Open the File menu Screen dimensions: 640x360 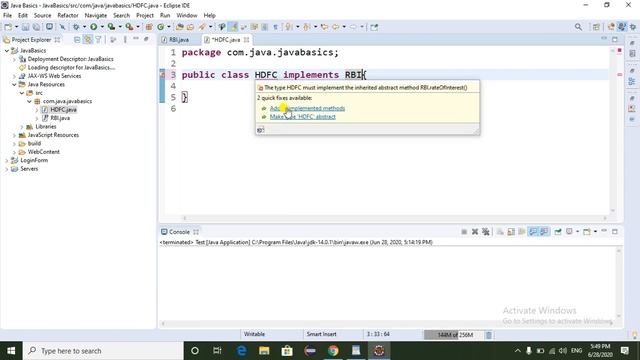[7, 16]
